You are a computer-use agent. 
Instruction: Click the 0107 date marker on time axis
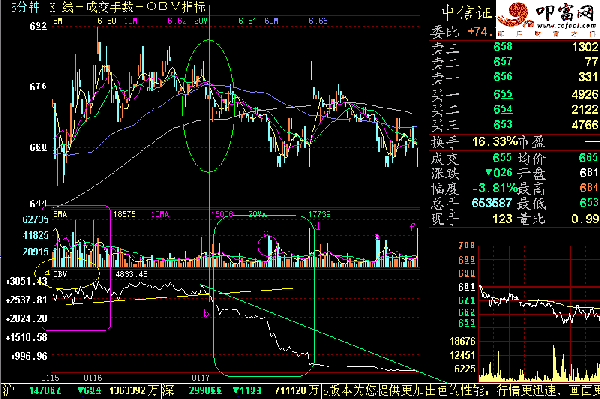pyautogui.click(x=201, y=378)
